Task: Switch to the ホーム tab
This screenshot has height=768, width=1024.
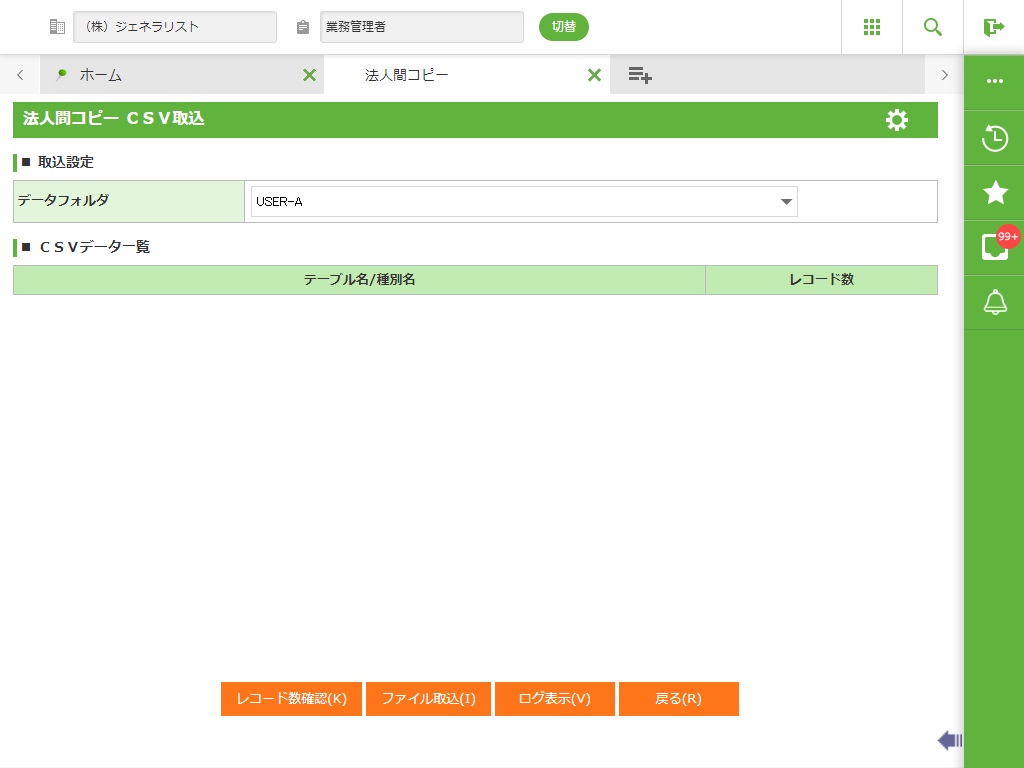Action: click(x=100, y=75)
